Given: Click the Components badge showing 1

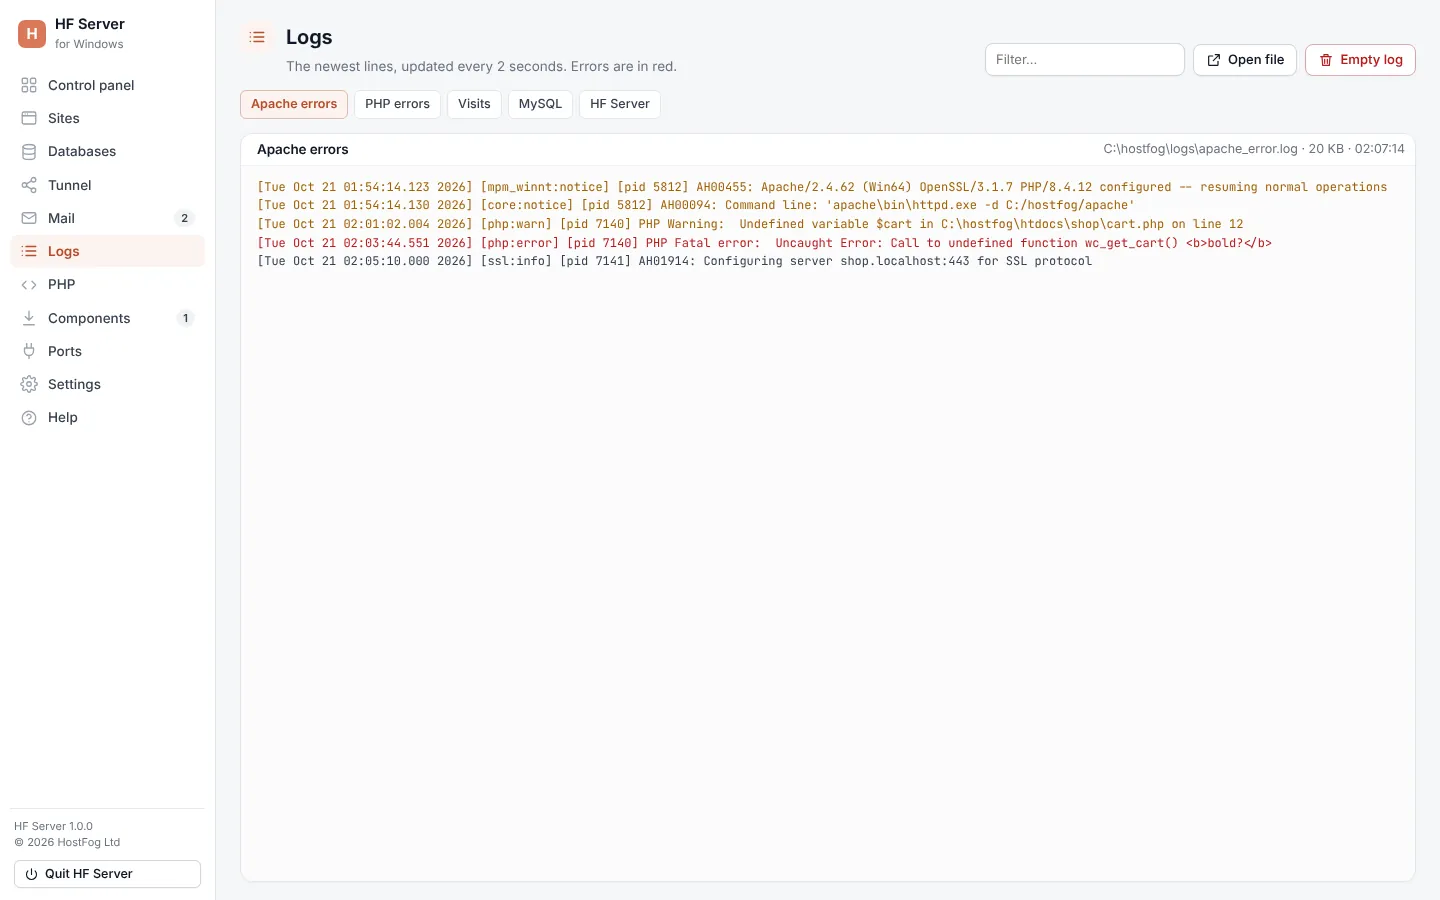Looking at the screenshot, I should pyautogui.click(x=185, y=318).
